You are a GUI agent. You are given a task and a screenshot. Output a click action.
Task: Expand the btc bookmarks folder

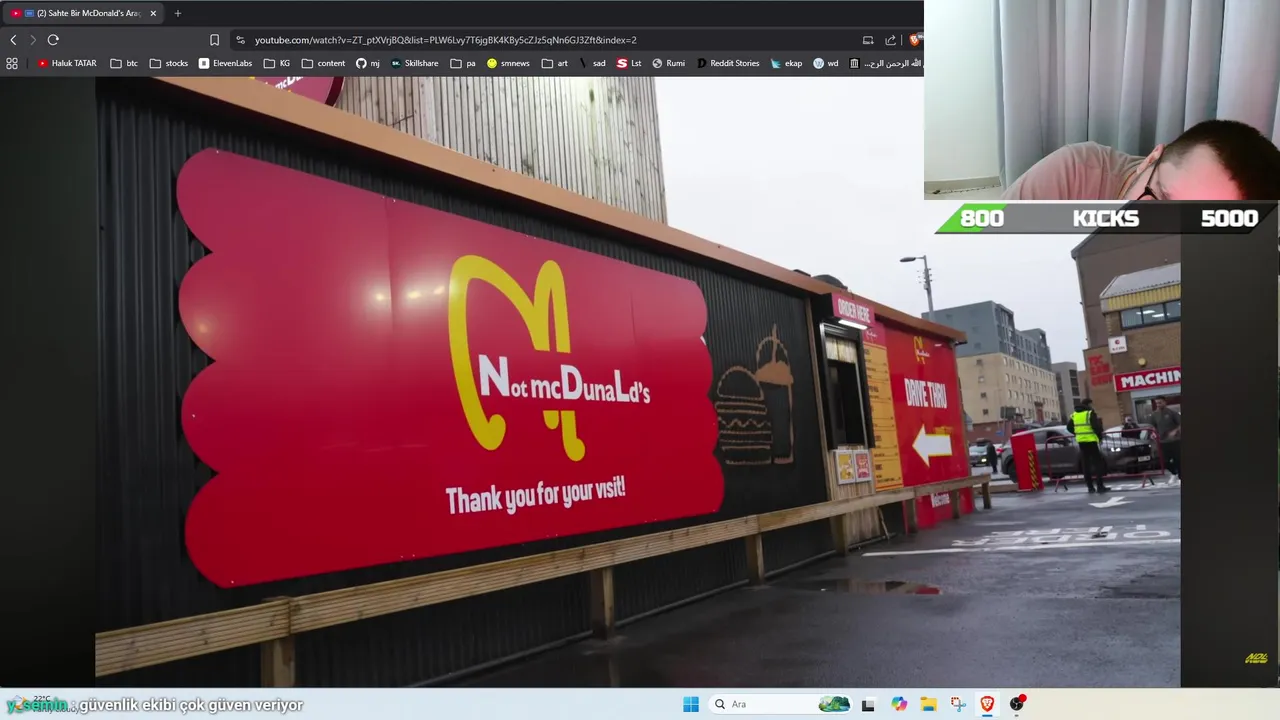[124, 63]
